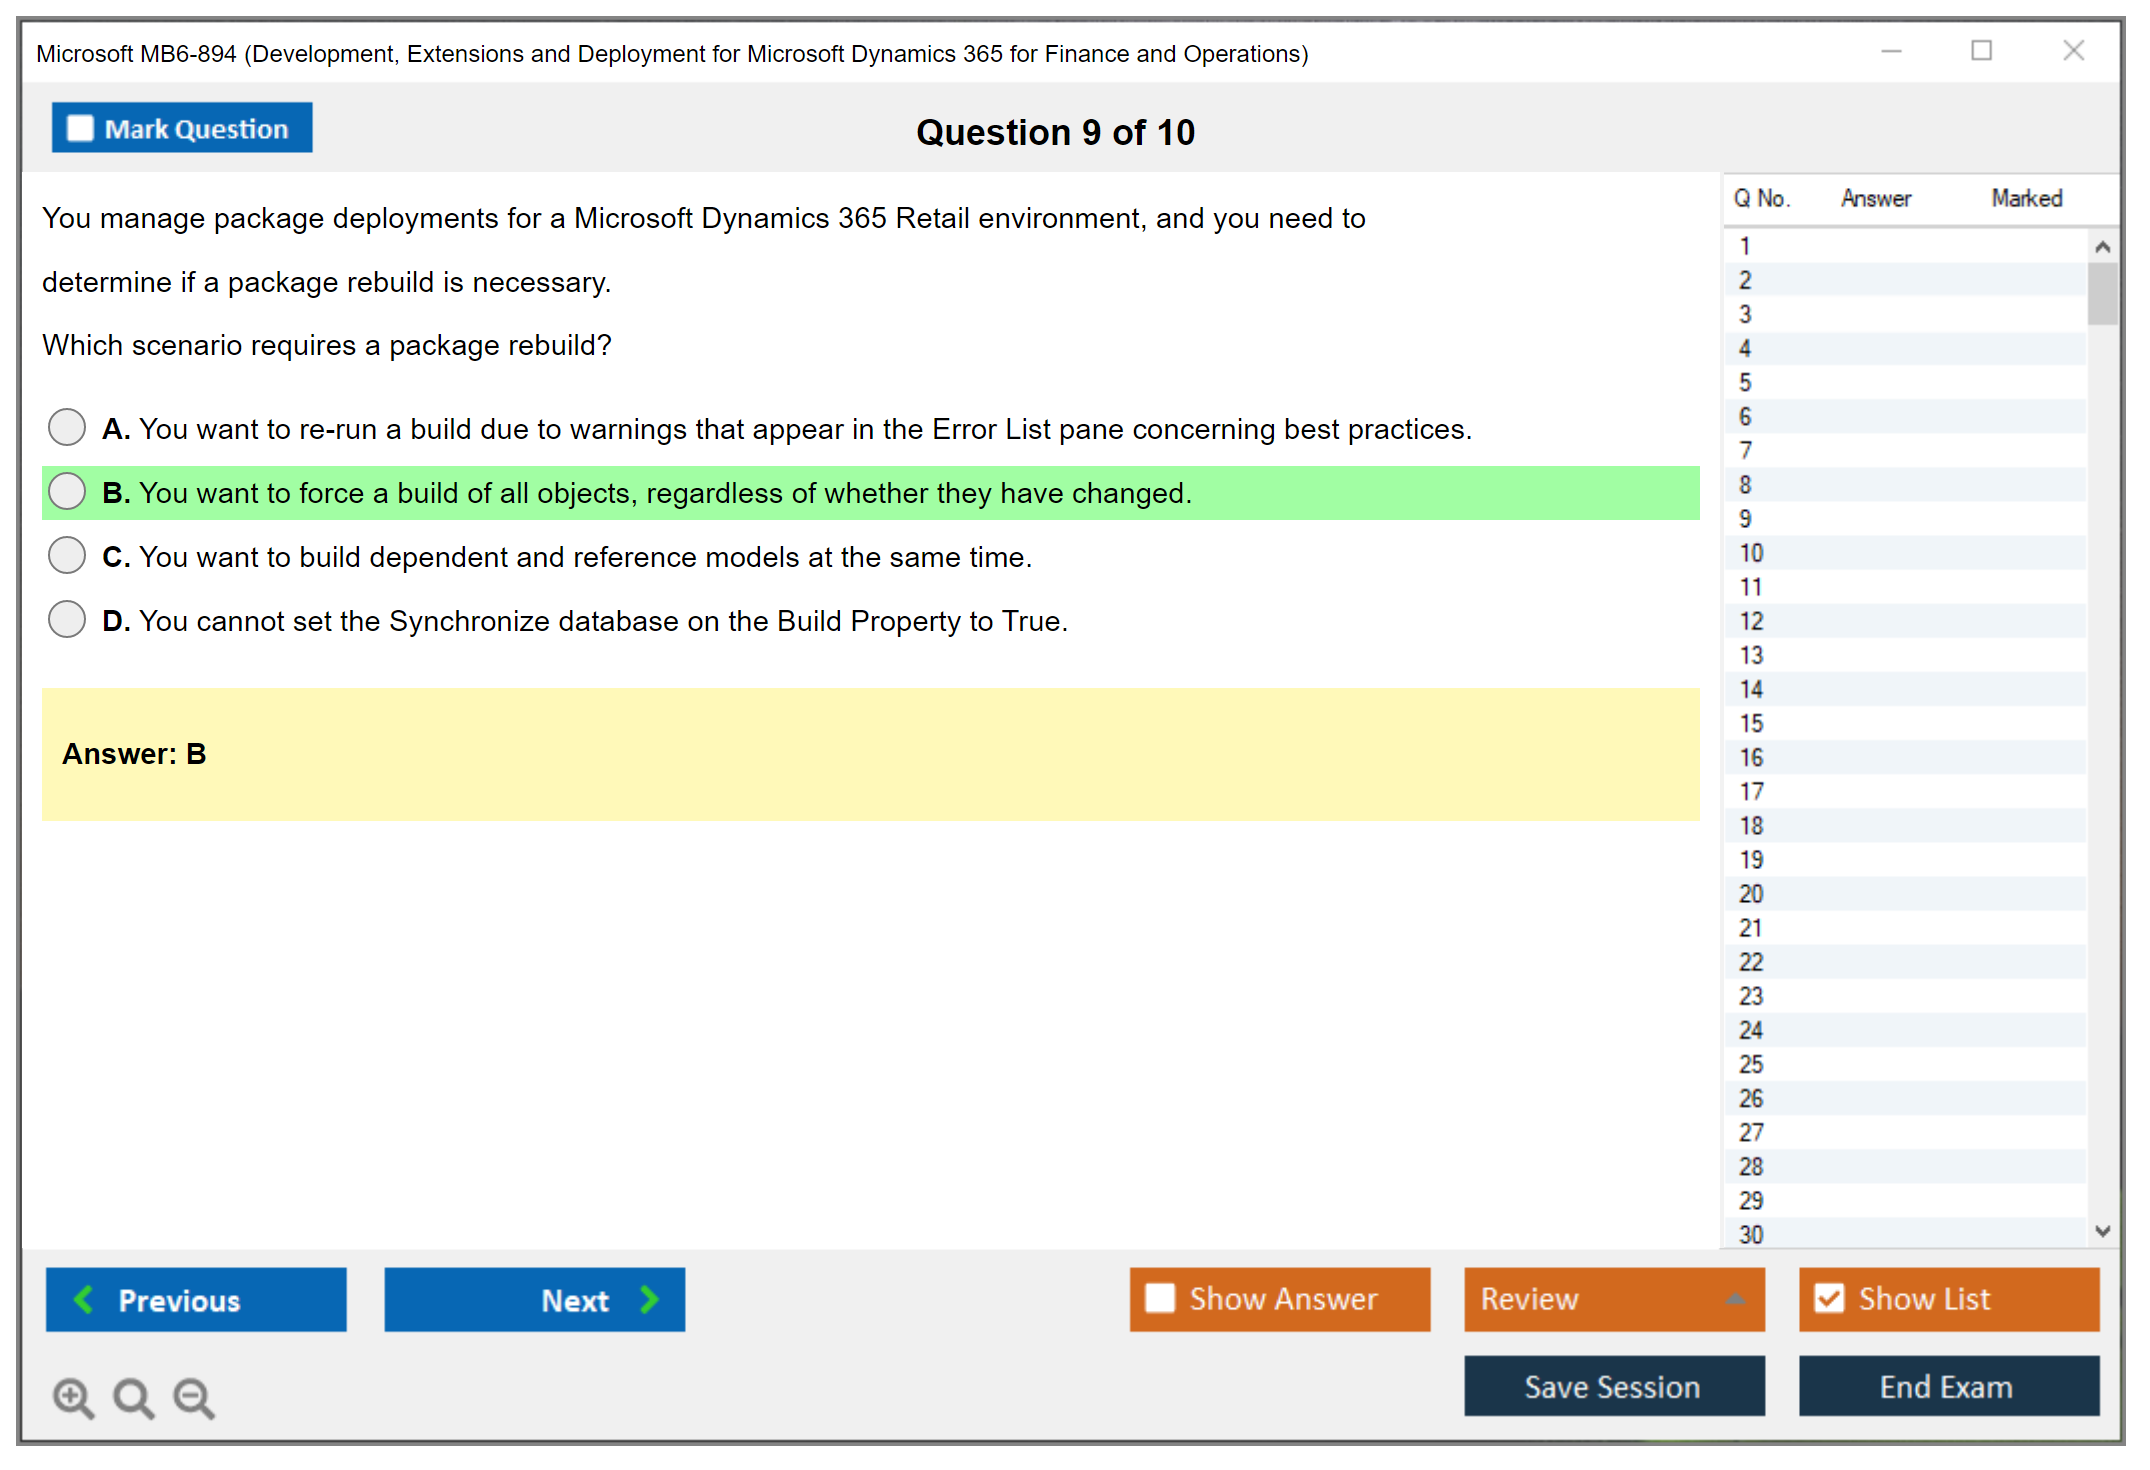Select answer option A radio button
This screenshot has height=1470, width=2150.
67,427
